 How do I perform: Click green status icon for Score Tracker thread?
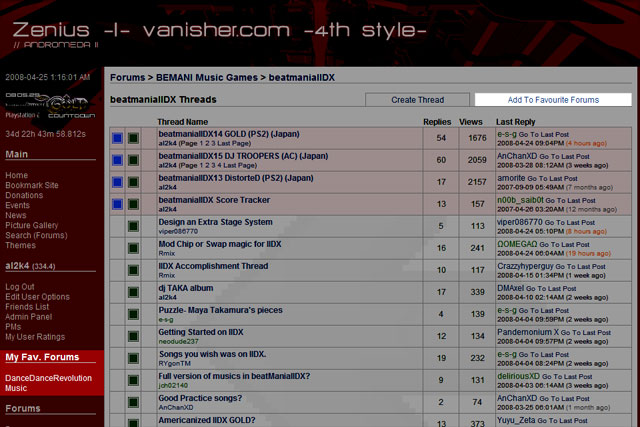pos(133,204)
